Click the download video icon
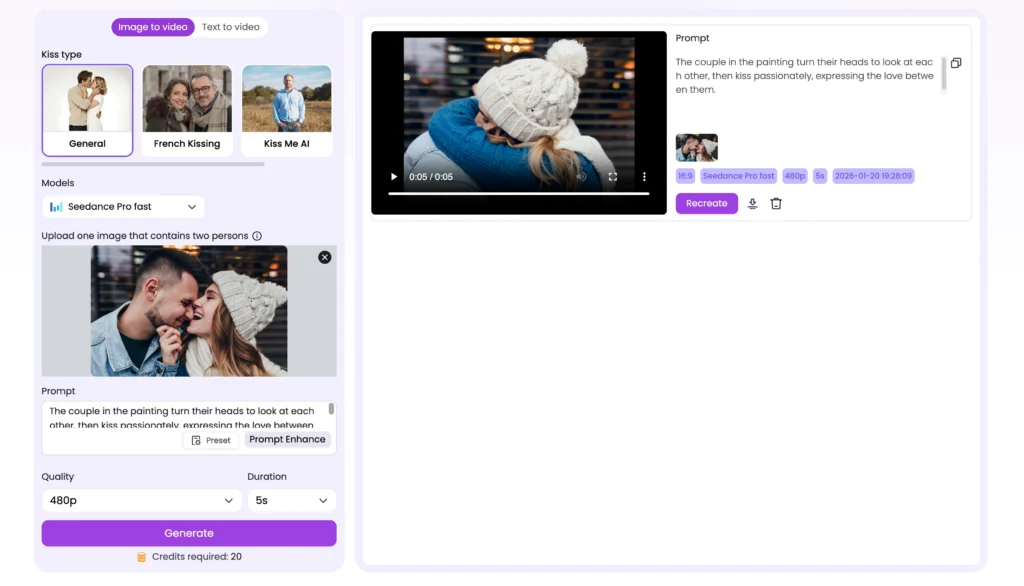 click(x=751, y=203)
